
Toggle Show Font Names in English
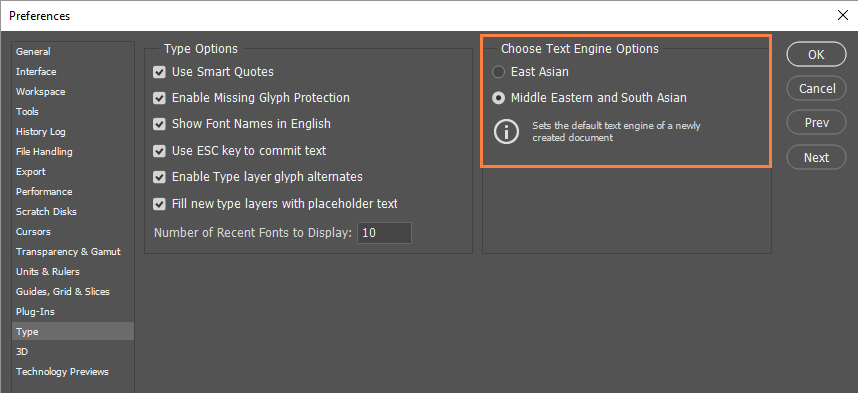[159, 124]
